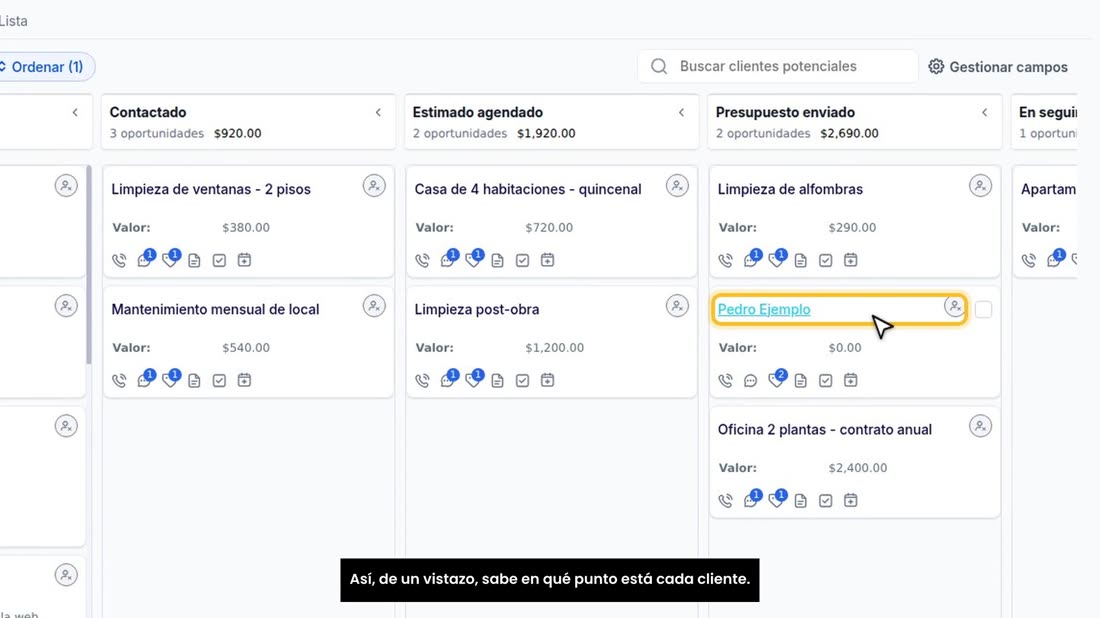This screenshot has height=618, width=1100.
Task: Call contact on Limpieza de alfombras card
Action: [725, 260]
